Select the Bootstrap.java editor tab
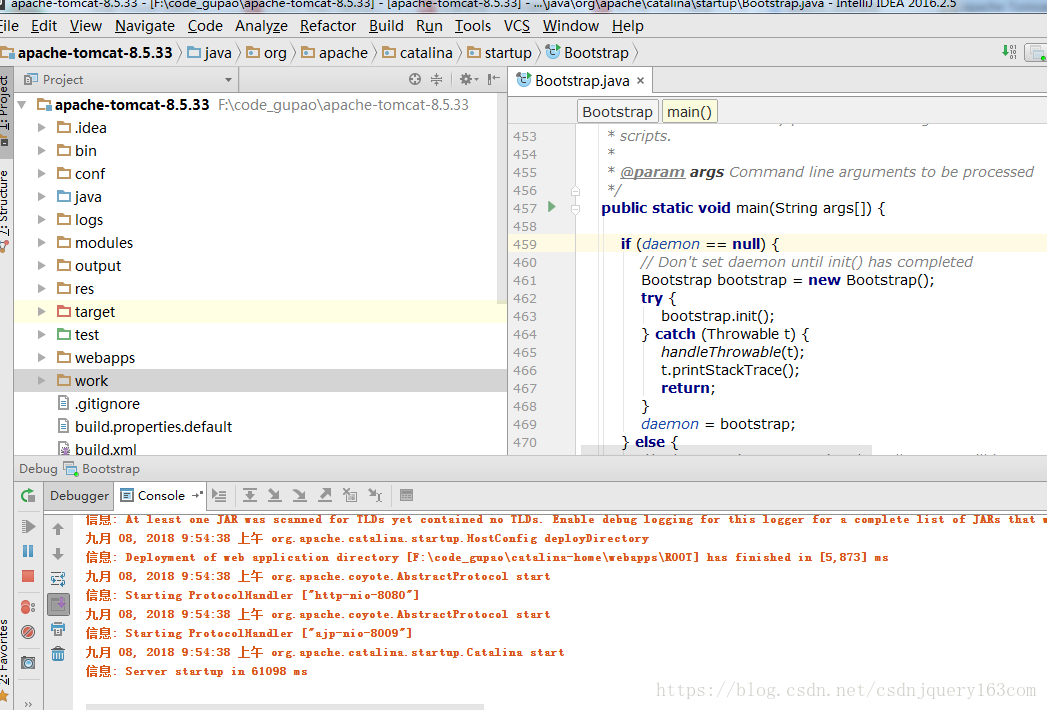The height and width of the screenshot is (710, 1047). pos(581,81)
